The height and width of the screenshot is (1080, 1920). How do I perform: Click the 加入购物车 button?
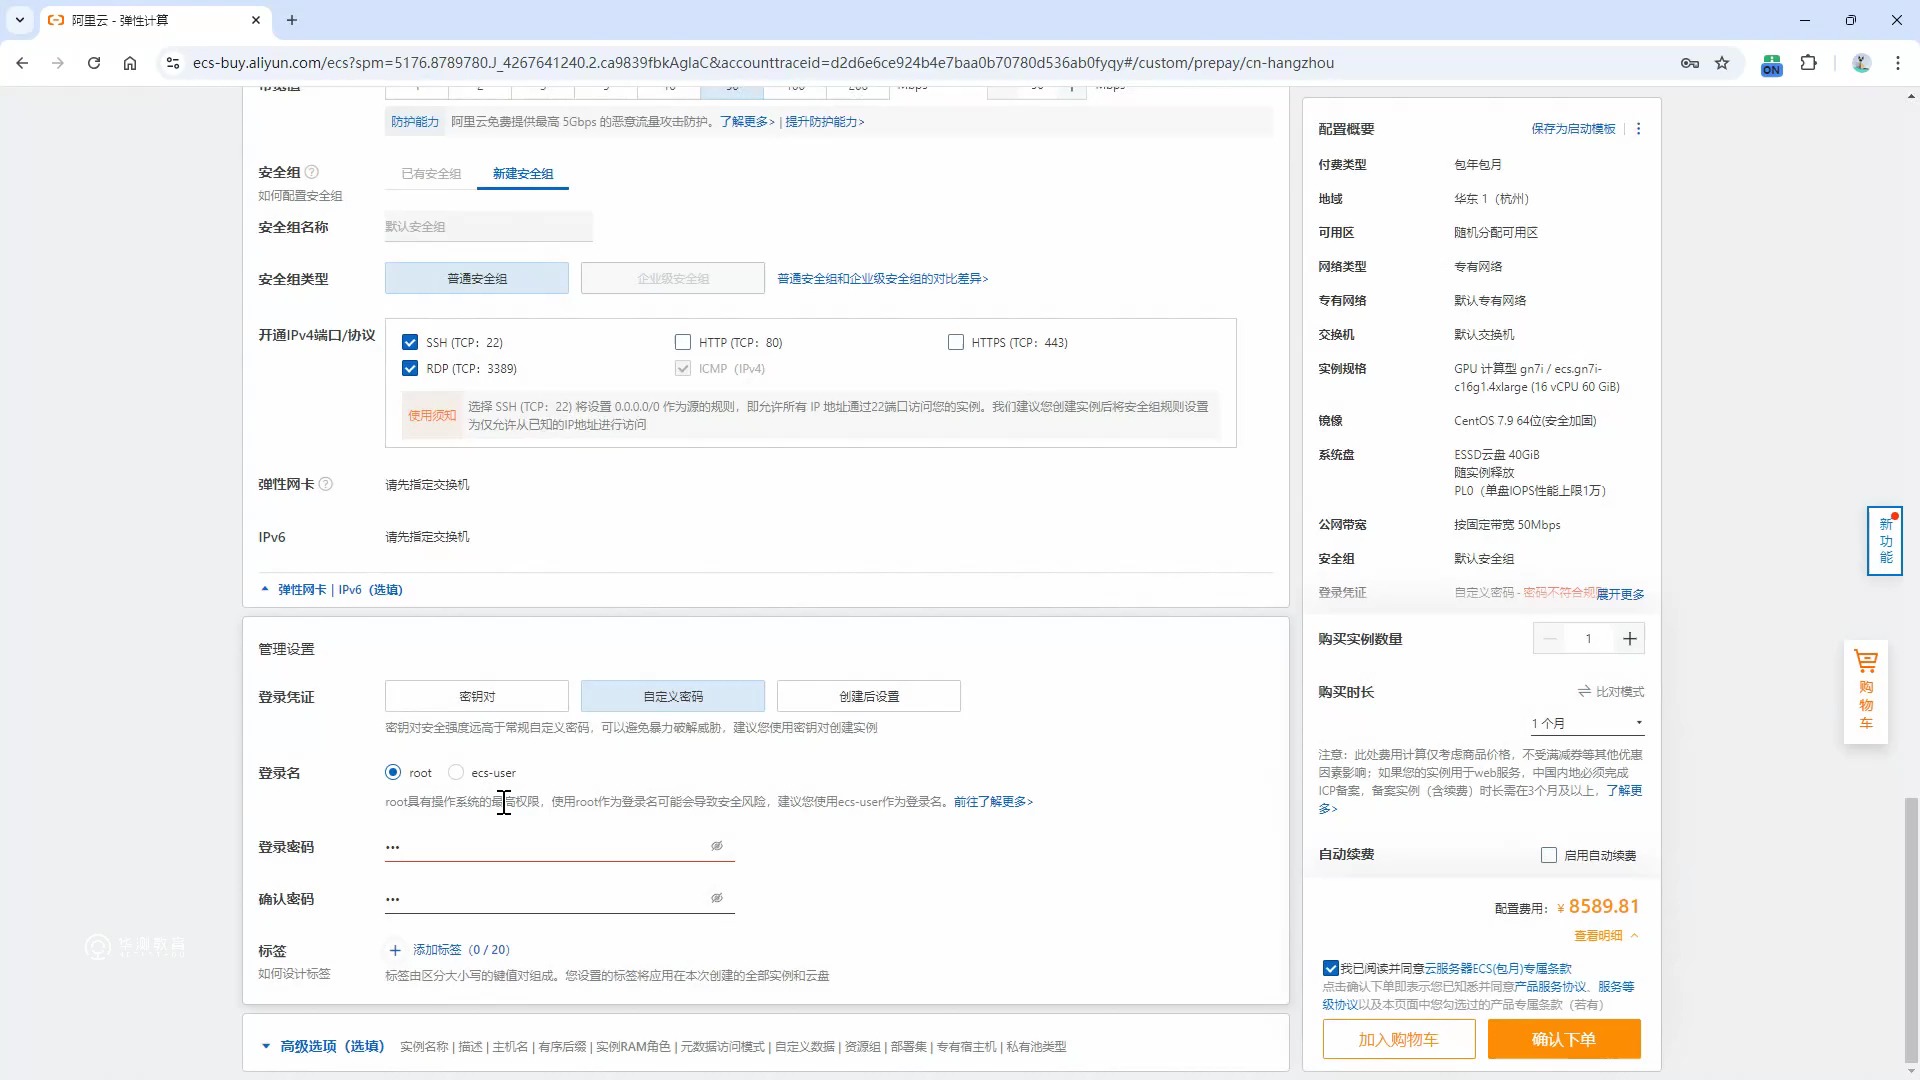1398,1039
